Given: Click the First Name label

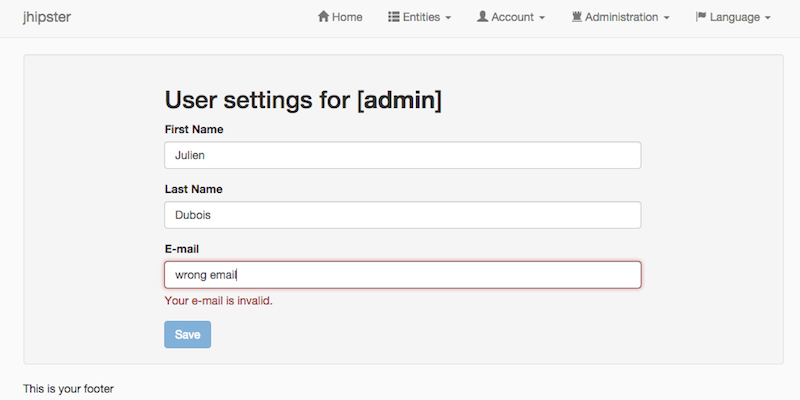Looking at the screenshot, I should 193,129.
